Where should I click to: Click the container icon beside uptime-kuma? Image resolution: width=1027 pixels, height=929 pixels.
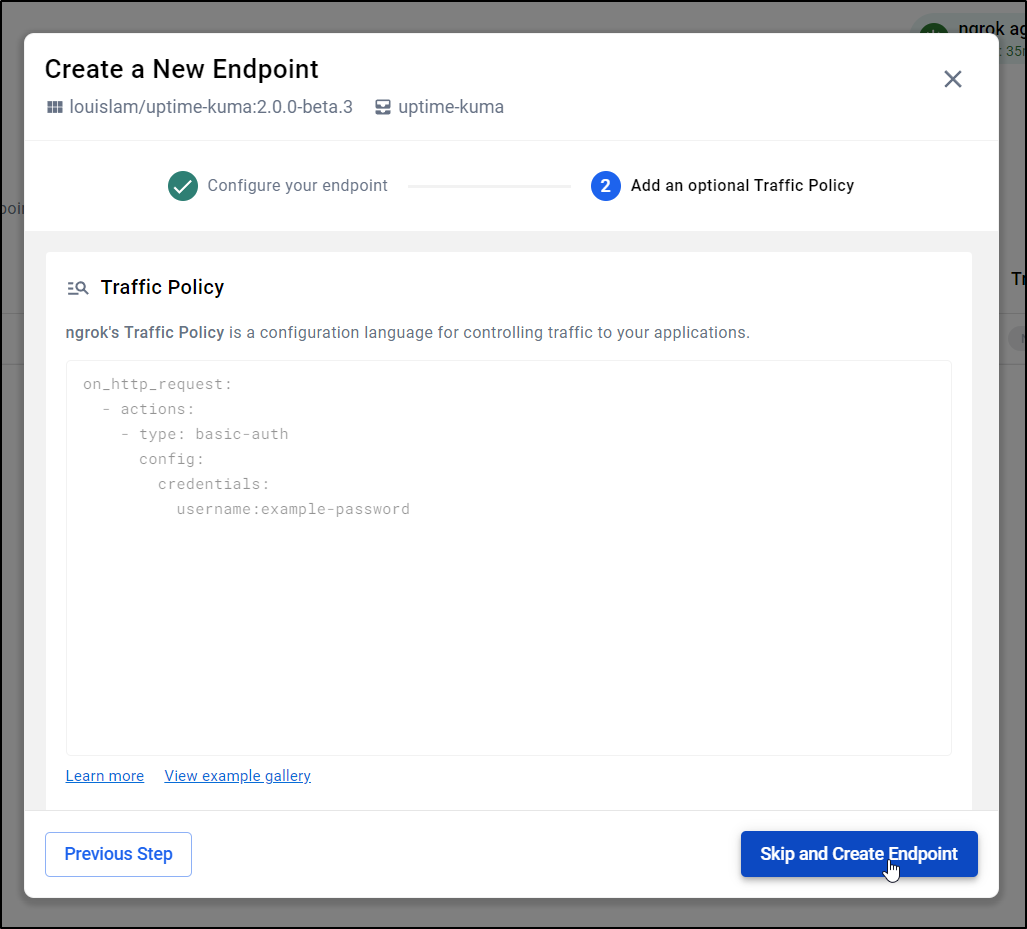383,107
